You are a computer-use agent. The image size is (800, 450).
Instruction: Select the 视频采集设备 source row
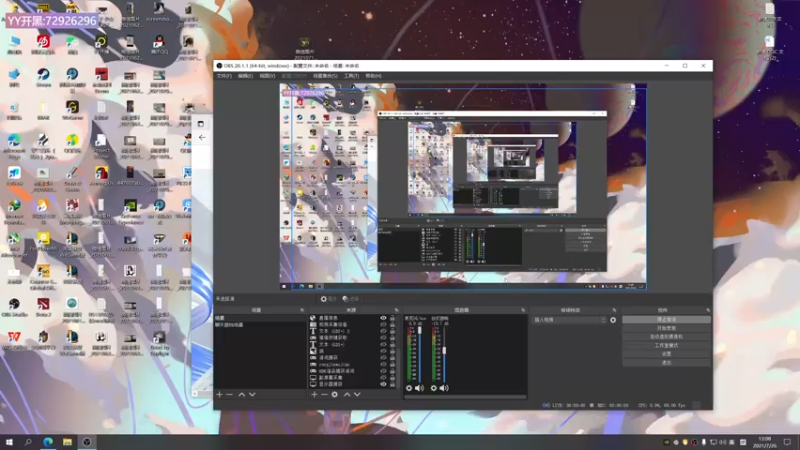[353, 324]
